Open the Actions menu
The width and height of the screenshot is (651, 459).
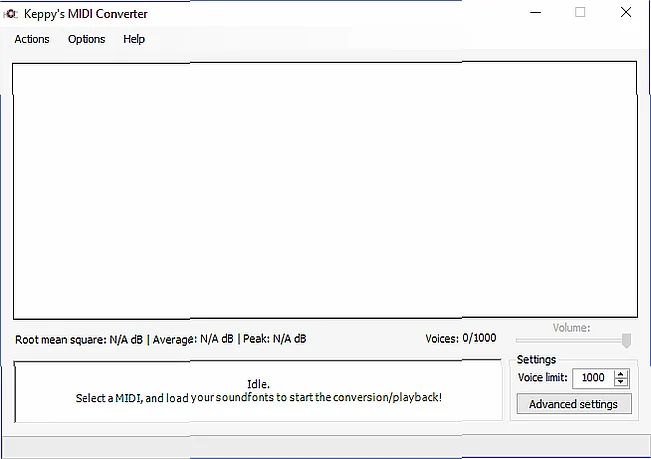click(x=32, y=39)
